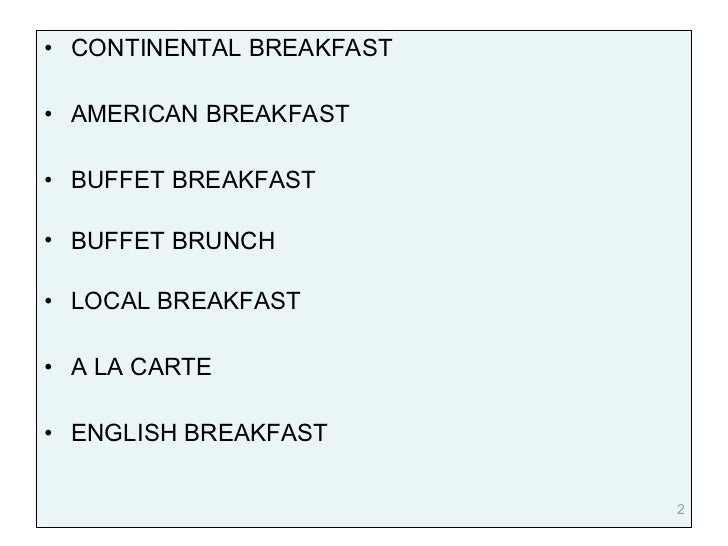Click the ENGLISH BREAKFAST line
The height and width of the screenshot is (546, 728).
pyautogui.click(x=199, y=434)
